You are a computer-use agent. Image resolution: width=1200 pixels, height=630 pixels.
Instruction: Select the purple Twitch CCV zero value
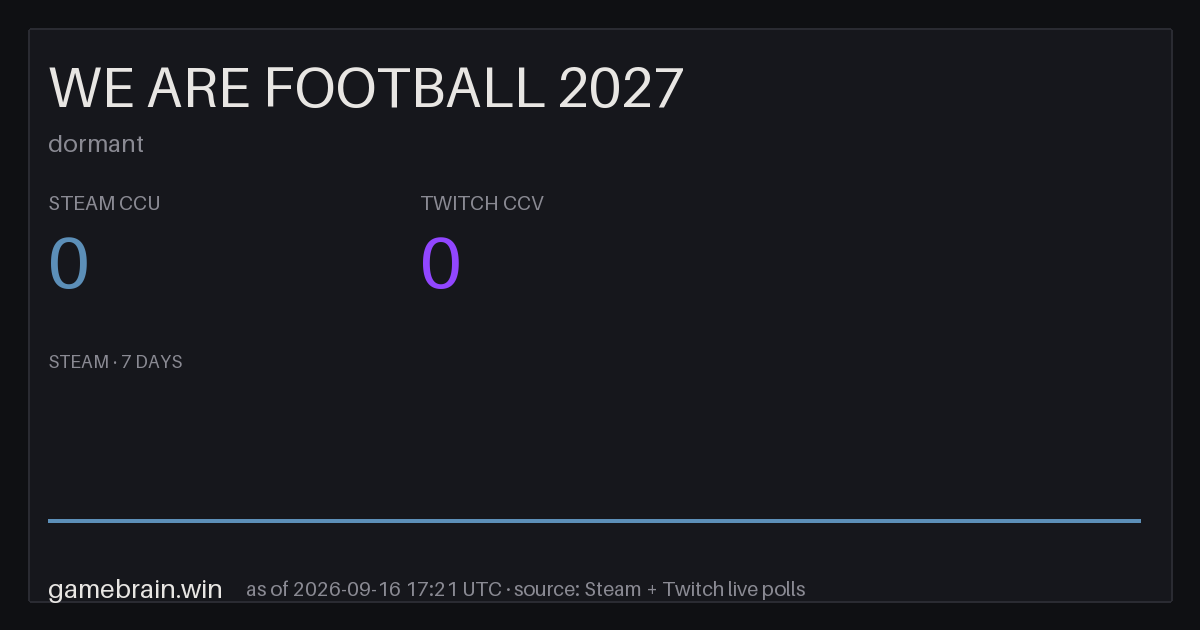click(x=441, y=263)
